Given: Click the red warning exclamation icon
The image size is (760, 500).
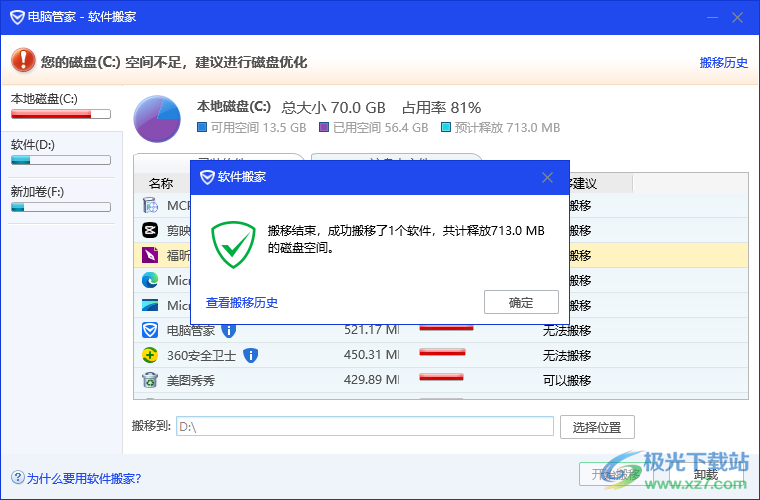Looking at the screenshot, I should (x=23, y=61).
